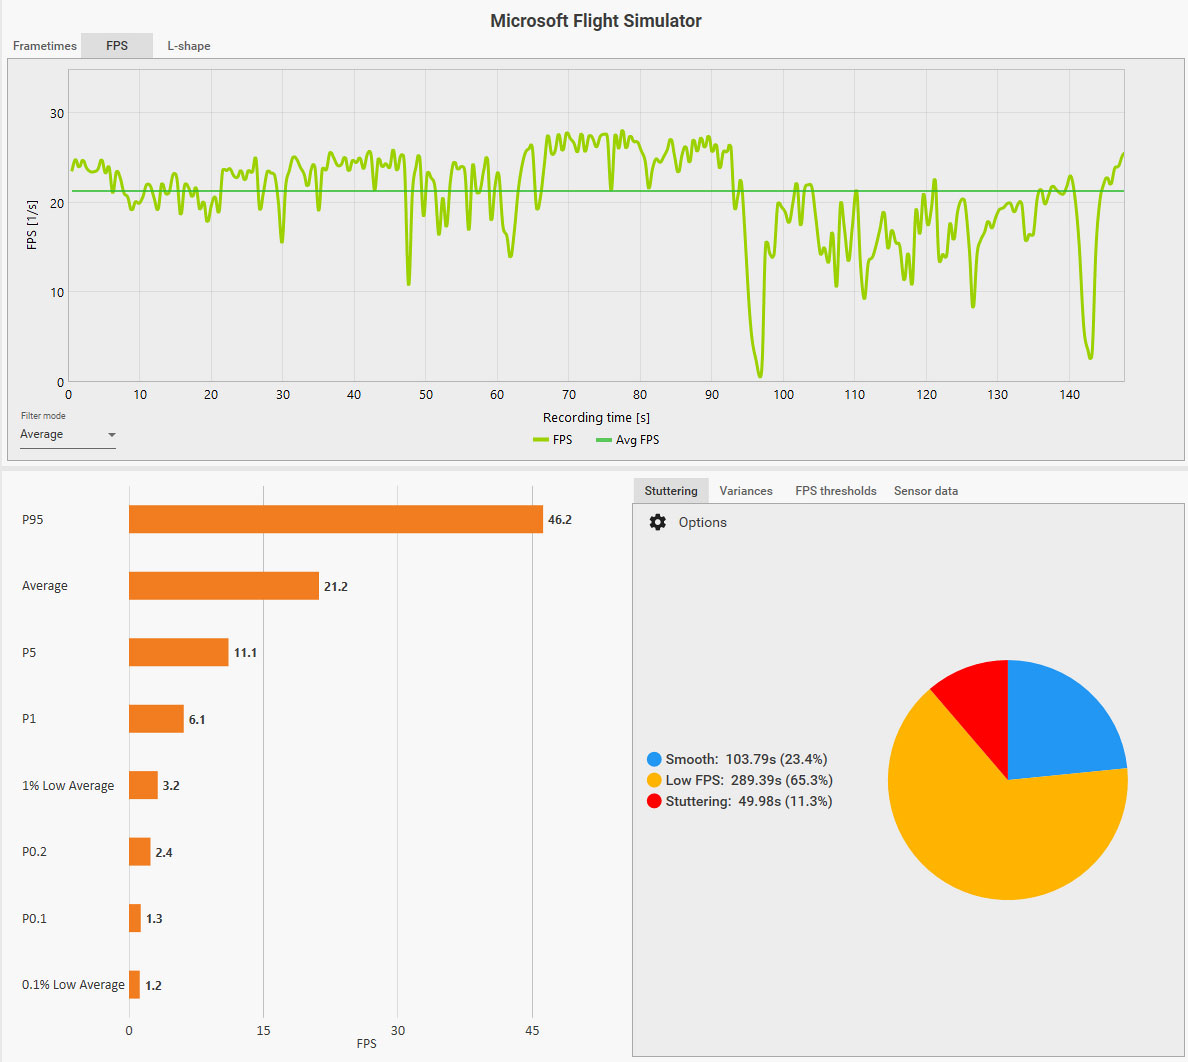Open the Options gear icon
Screen dimensions: 1188x1062
pos(658,522)
